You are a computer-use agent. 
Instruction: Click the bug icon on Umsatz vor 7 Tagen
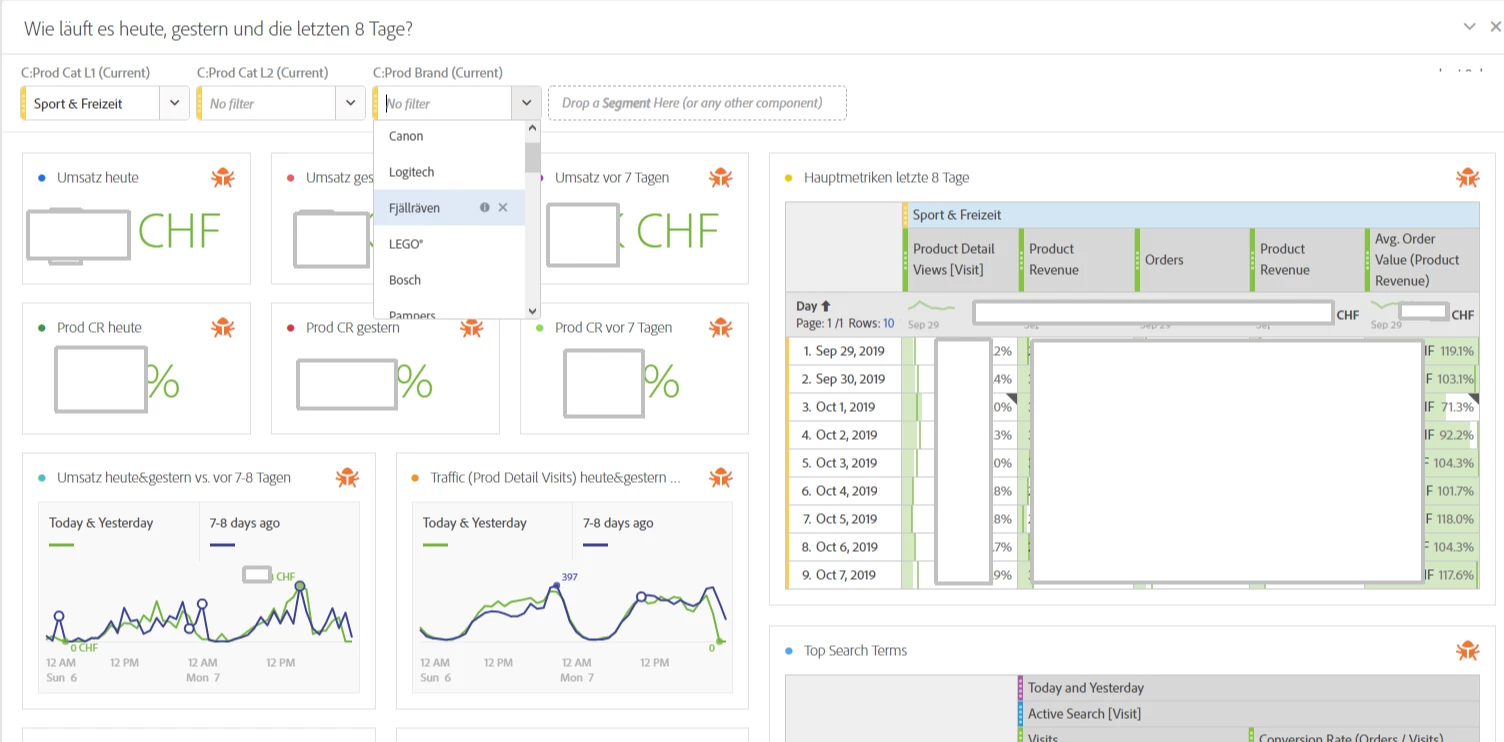[720, 178]
